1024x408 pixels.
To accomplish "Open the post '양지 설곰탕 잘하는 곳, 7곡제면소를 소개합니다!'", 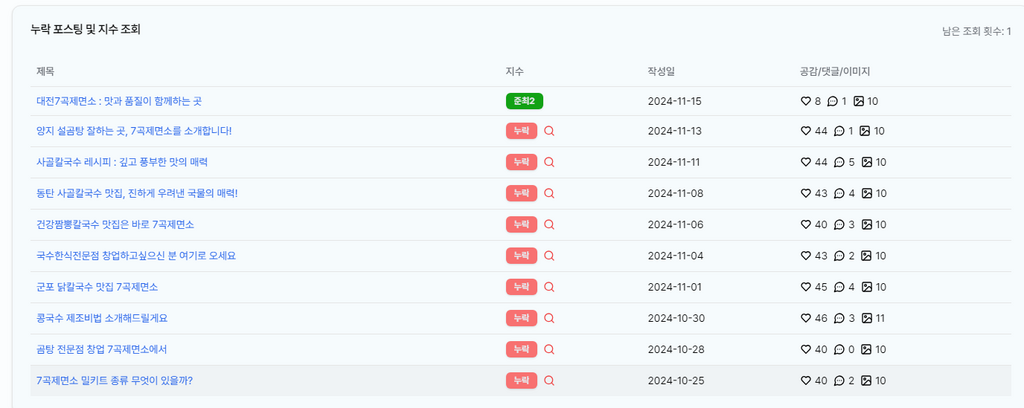I will (134, 131).
